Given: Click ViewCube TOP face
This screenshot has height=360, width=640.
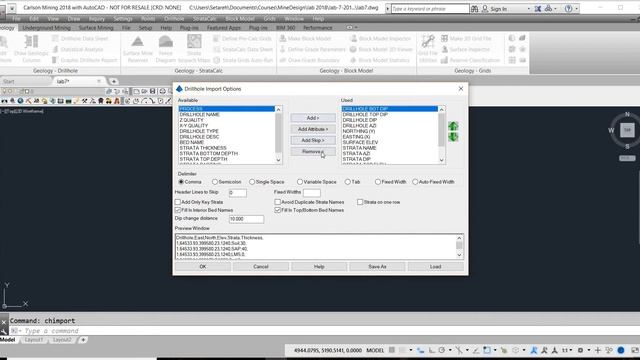Looking at the screenshot, I should [x=627, y=130].
